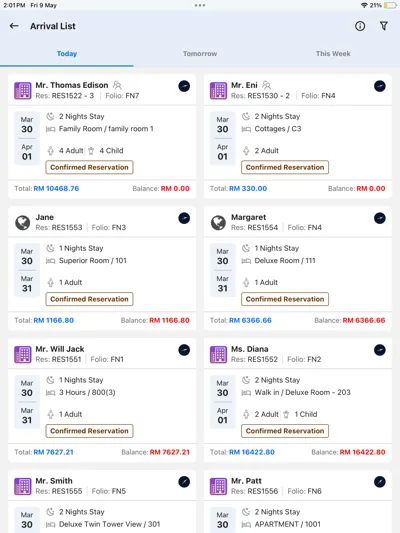
Task: Click hotel building icon on Ms. Diana card
Action: 218,355
